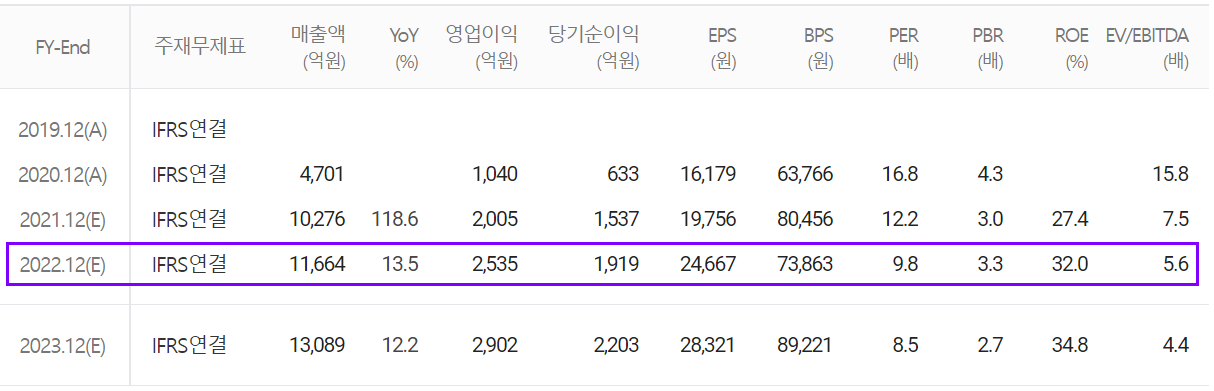The width and height of the screenshot is (1214, 391).
Task: Click IFRS연결 in the 2023.12(E) row
Action: click(x=190, y=346)
